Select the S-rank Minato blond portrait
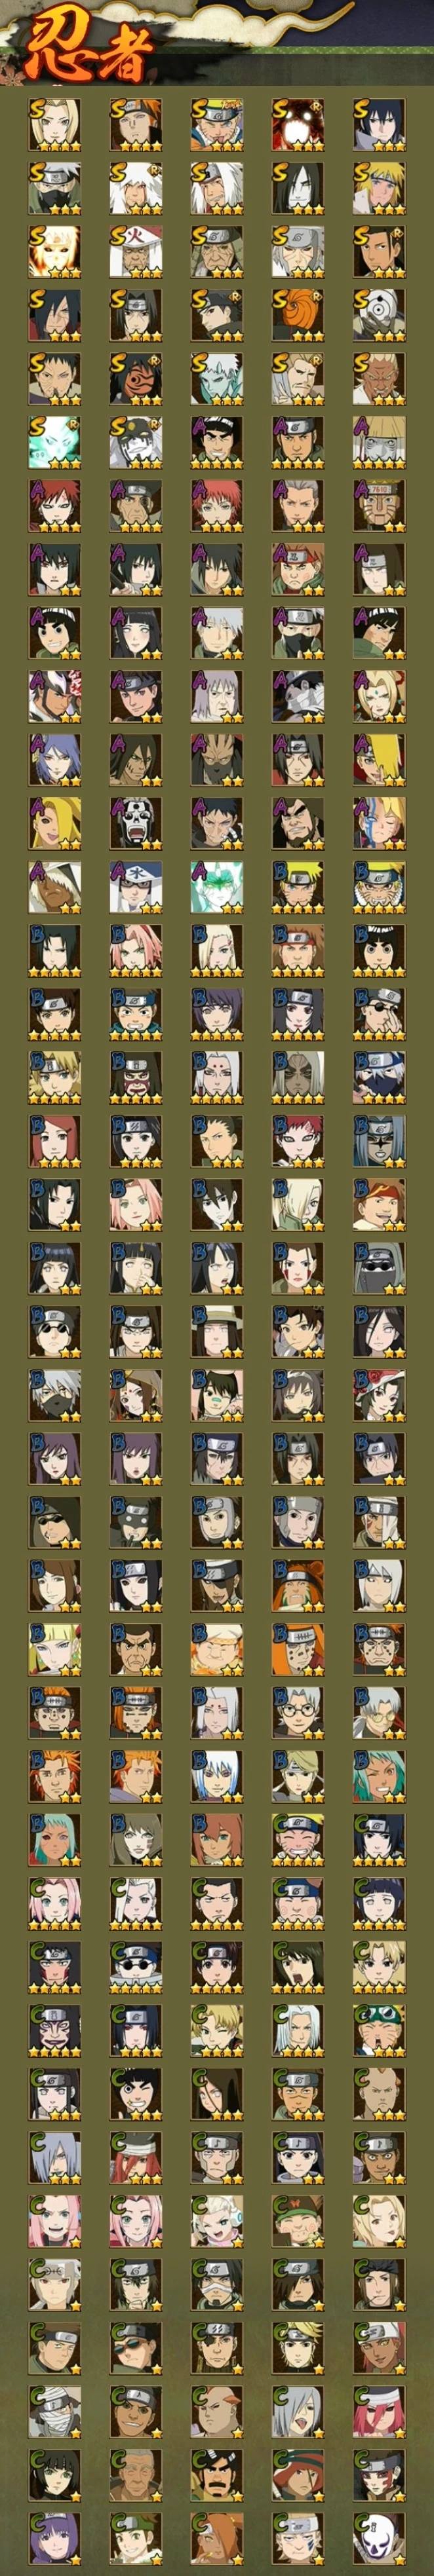Screen dimensions: 434x2576 378,187
